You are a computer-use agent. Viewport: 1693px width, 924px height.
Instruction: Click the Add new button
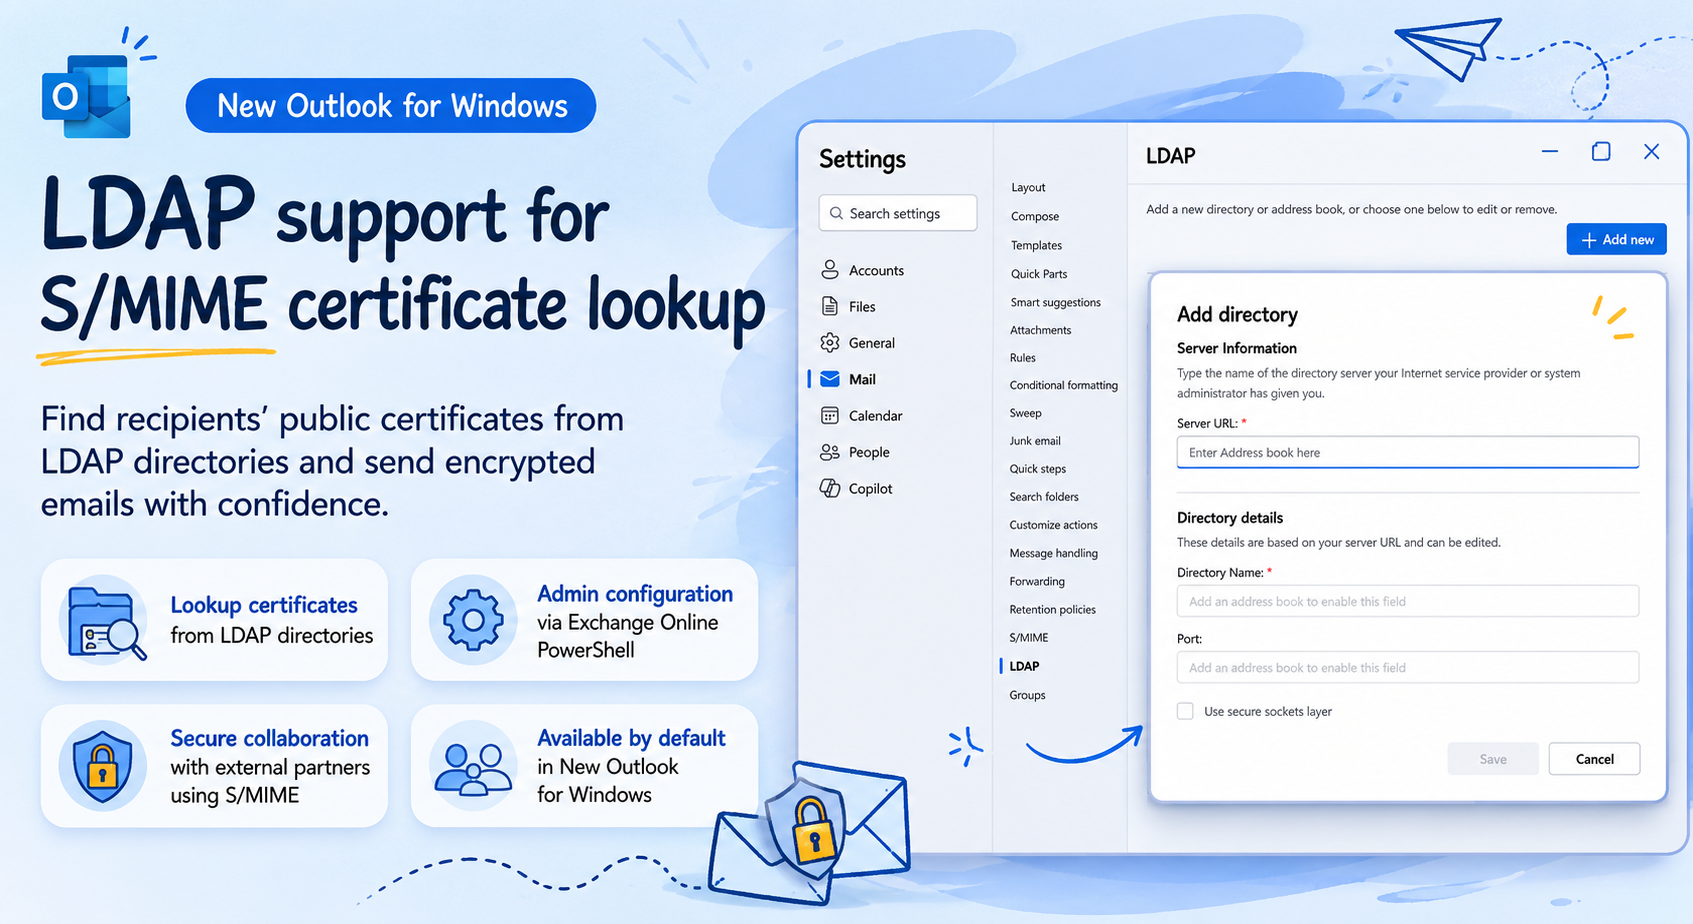[x=1616, y=239]
